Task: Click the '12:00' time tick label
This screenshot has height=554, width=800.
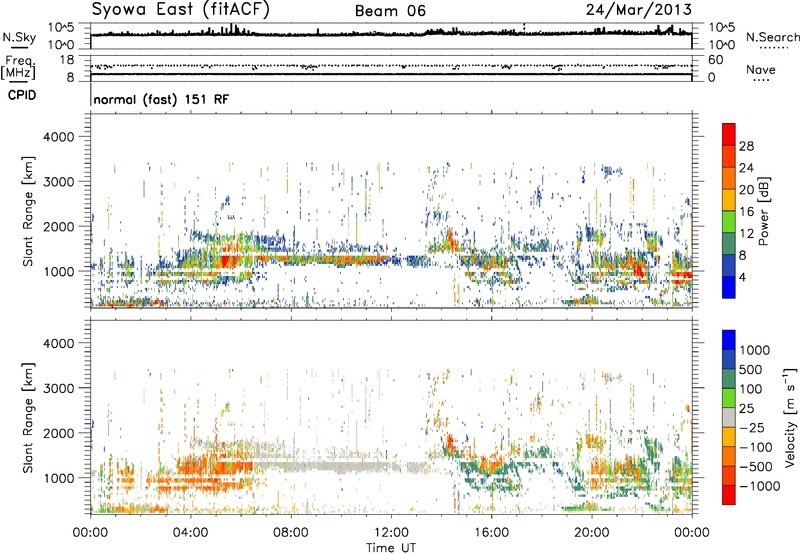Action: (x=391, y=533)
